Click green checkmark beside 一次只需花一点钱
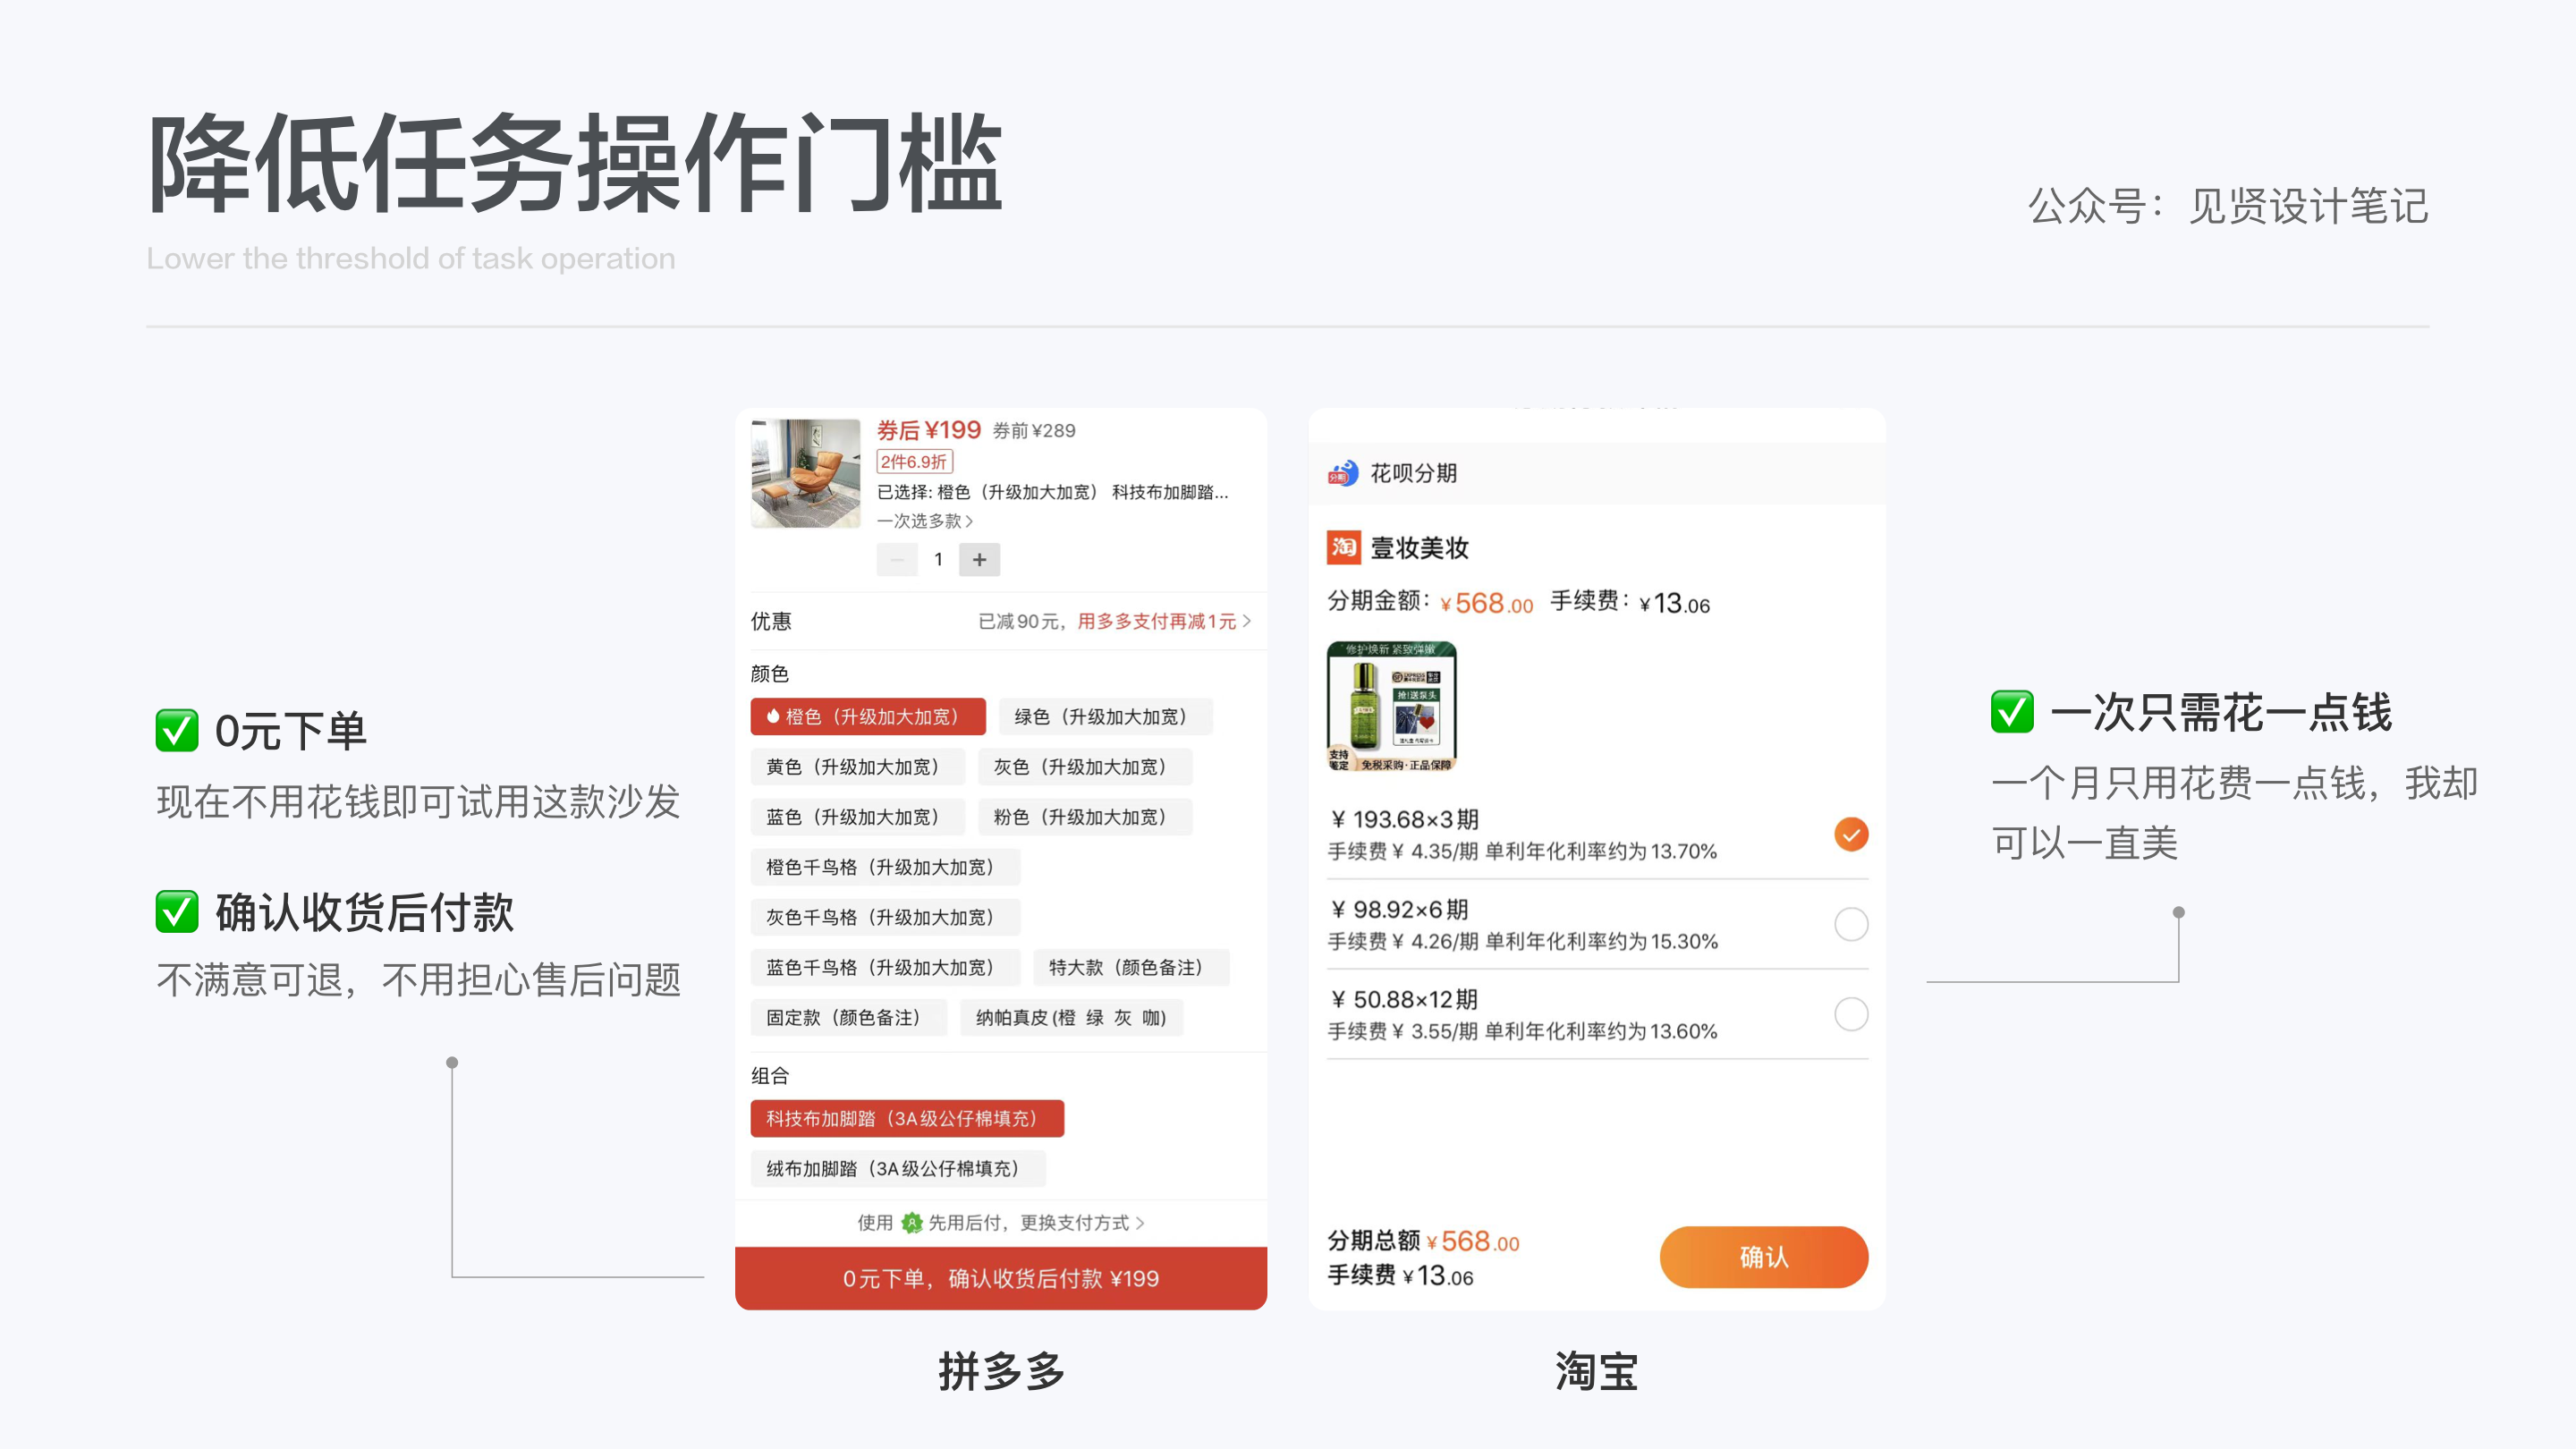The width and height of the screenshot is (2576, 1449). pos(2012,712)
